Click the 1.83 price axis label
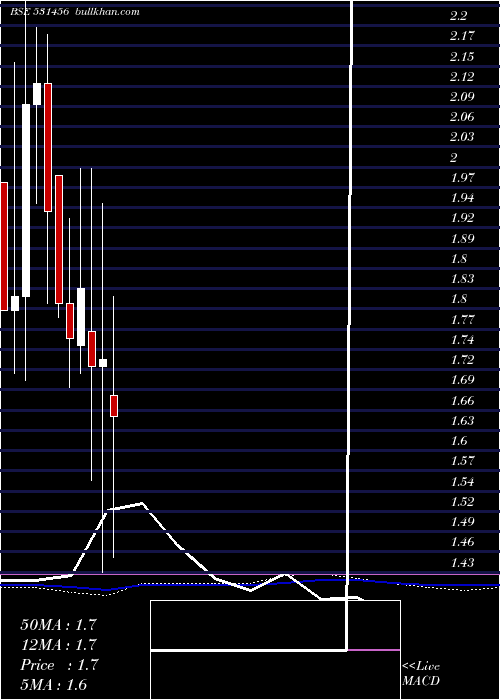The height and width of the screenshot is (700, 500). click(x=462, y=279)
